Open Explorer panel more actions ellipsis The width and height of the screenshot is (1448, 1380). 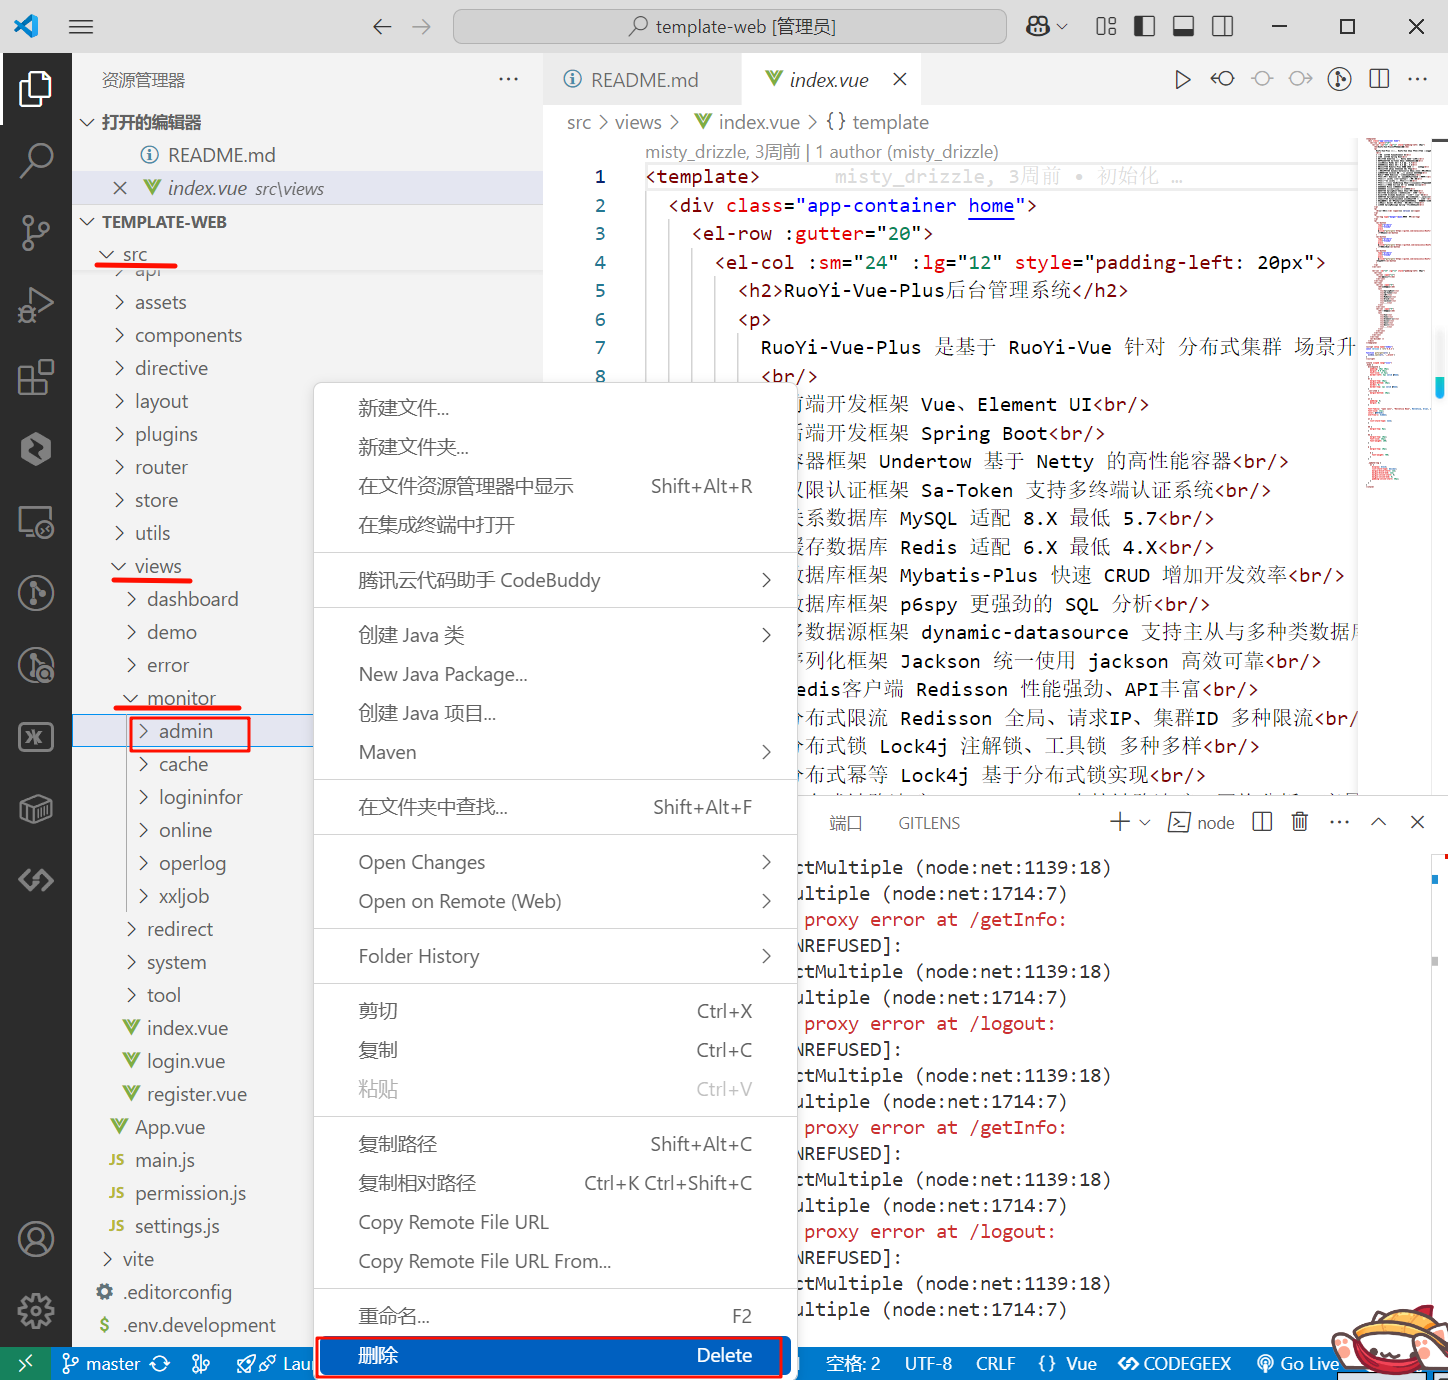coord(508,80)
